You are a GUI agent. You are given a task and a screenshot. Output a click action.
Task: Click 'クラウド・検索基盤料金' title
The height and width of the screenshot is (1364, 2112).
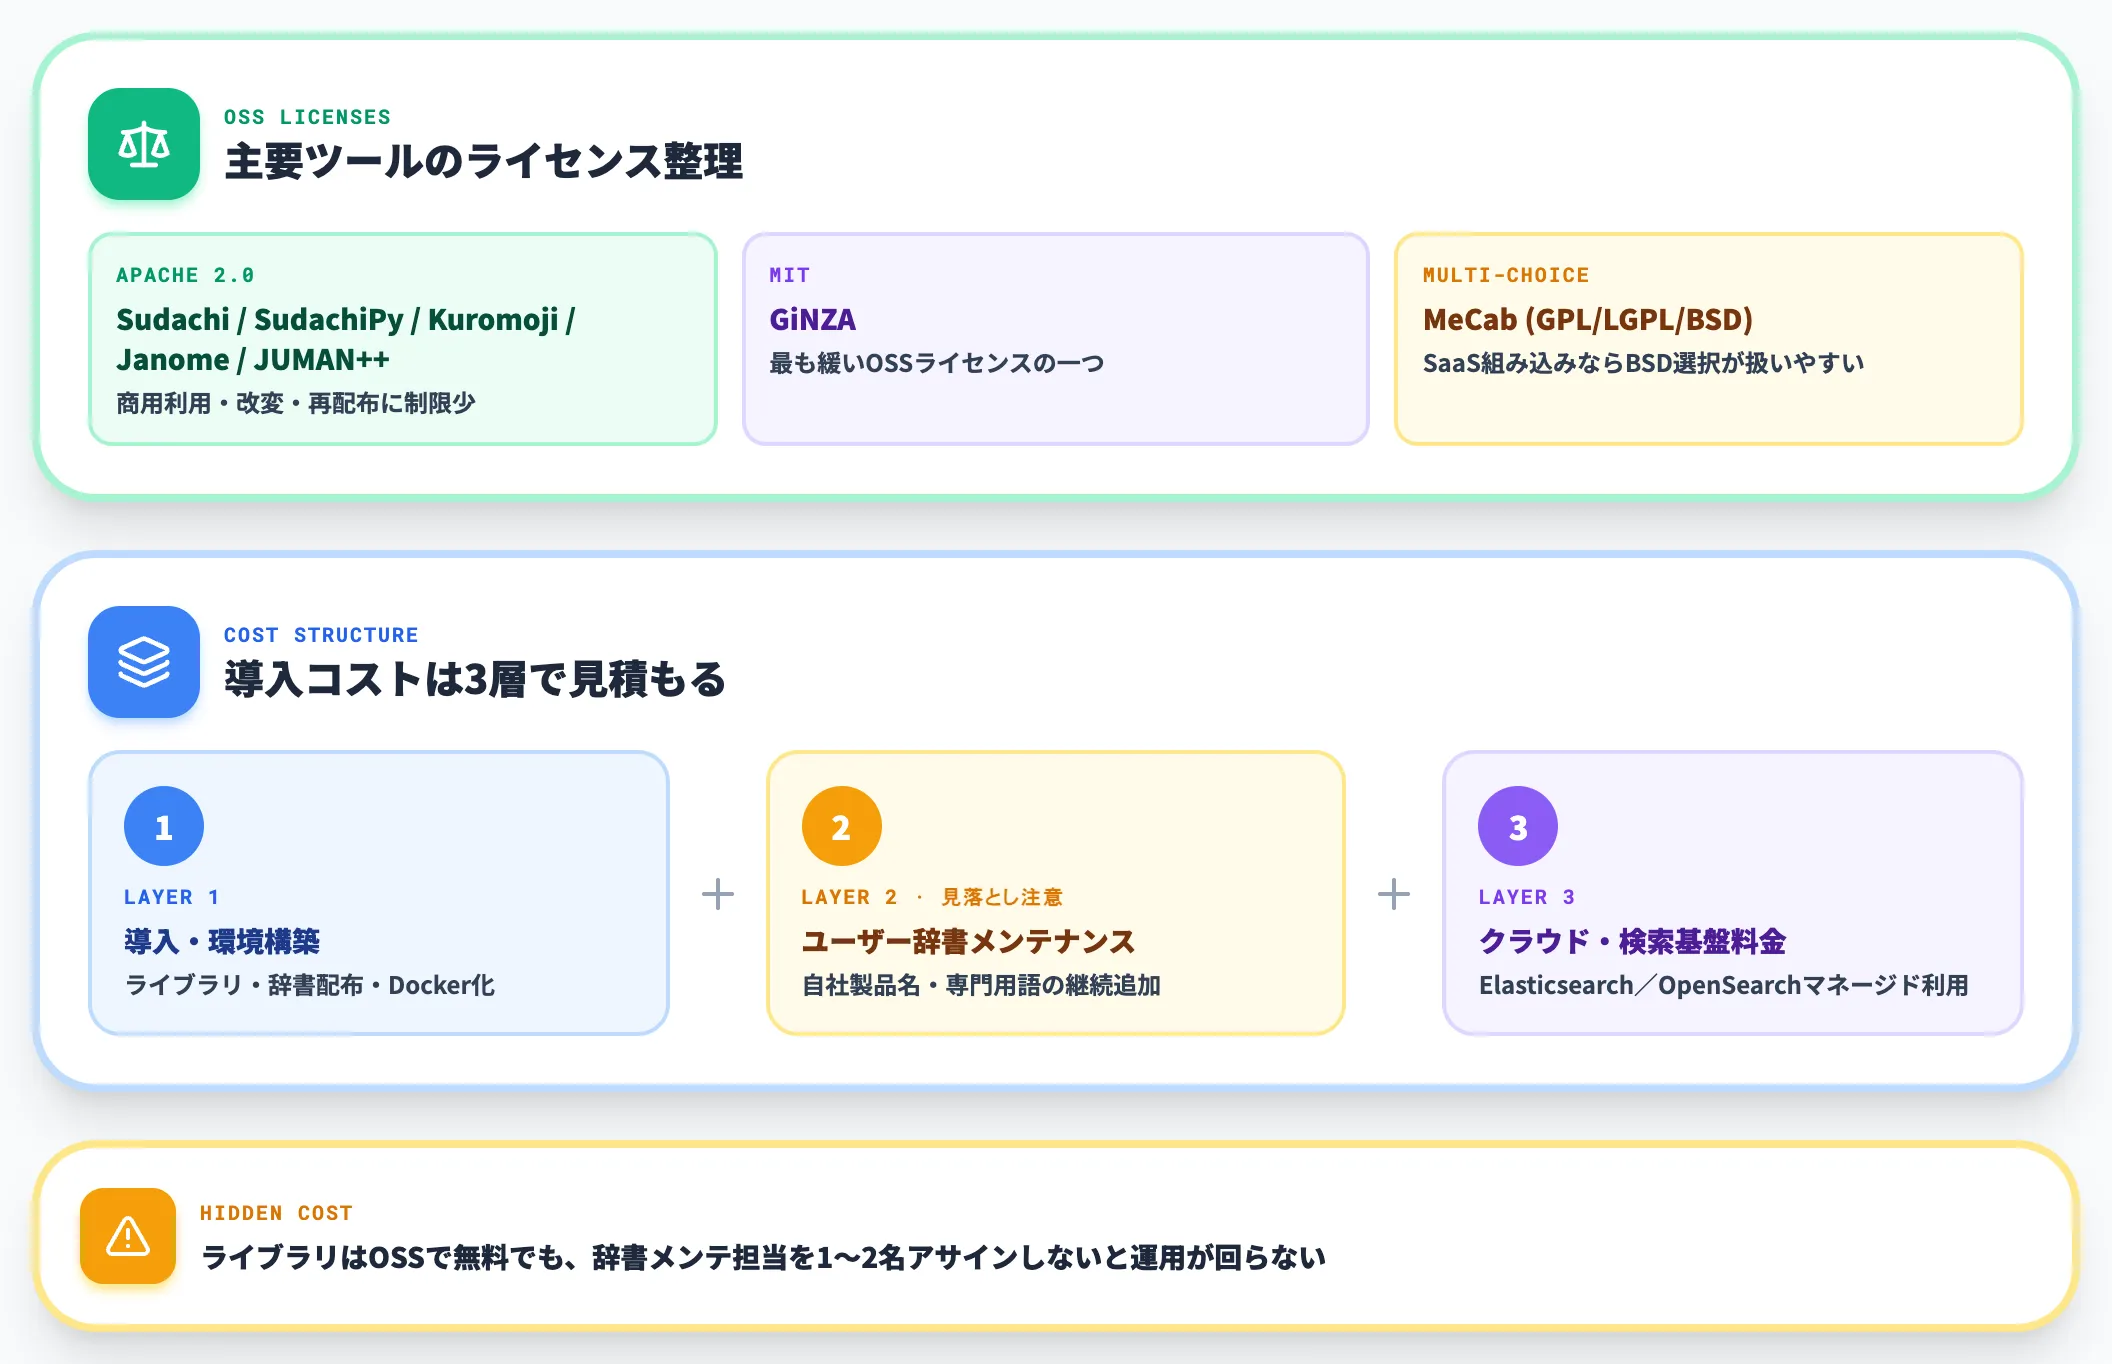(x=1632, y=941)
